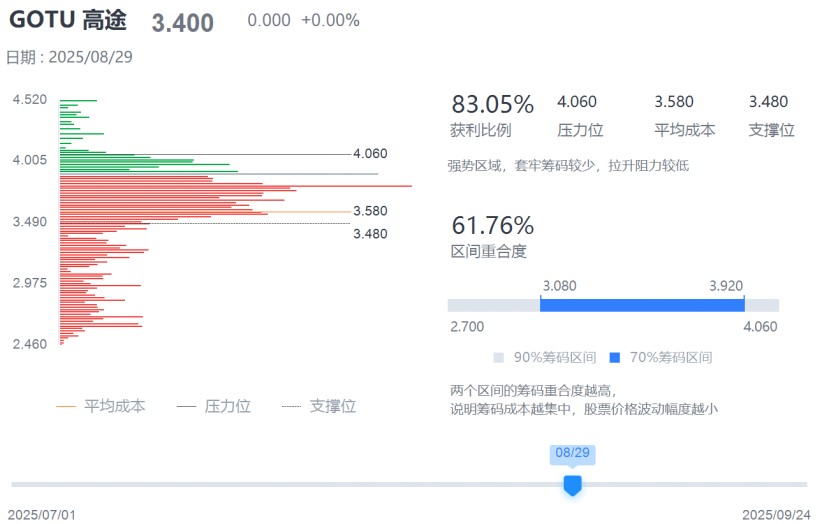Click the 日期 2025/08/29 date text
The width and height of the screenshot is (829, 524).
[70, 57]
